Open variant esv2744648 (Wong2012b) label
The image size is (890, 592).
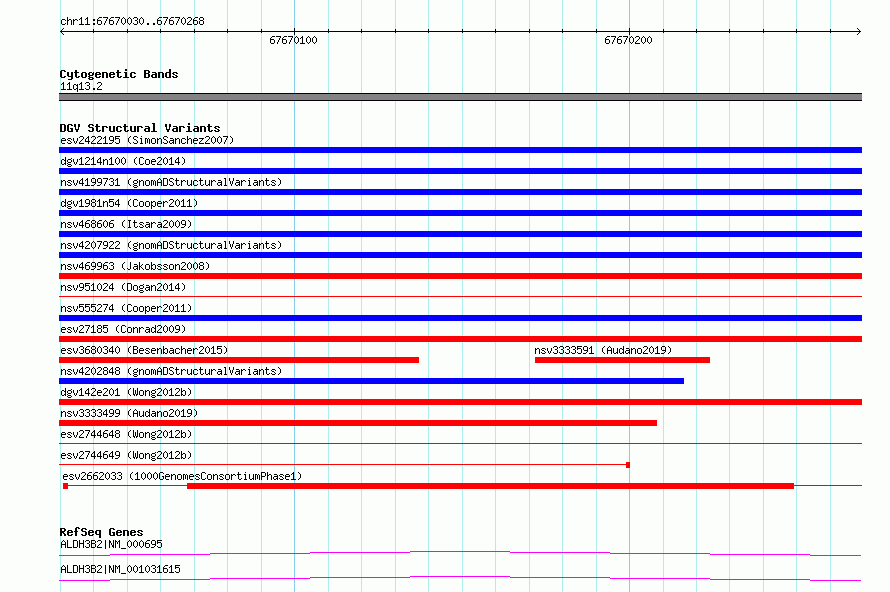(x=126, y=434)
